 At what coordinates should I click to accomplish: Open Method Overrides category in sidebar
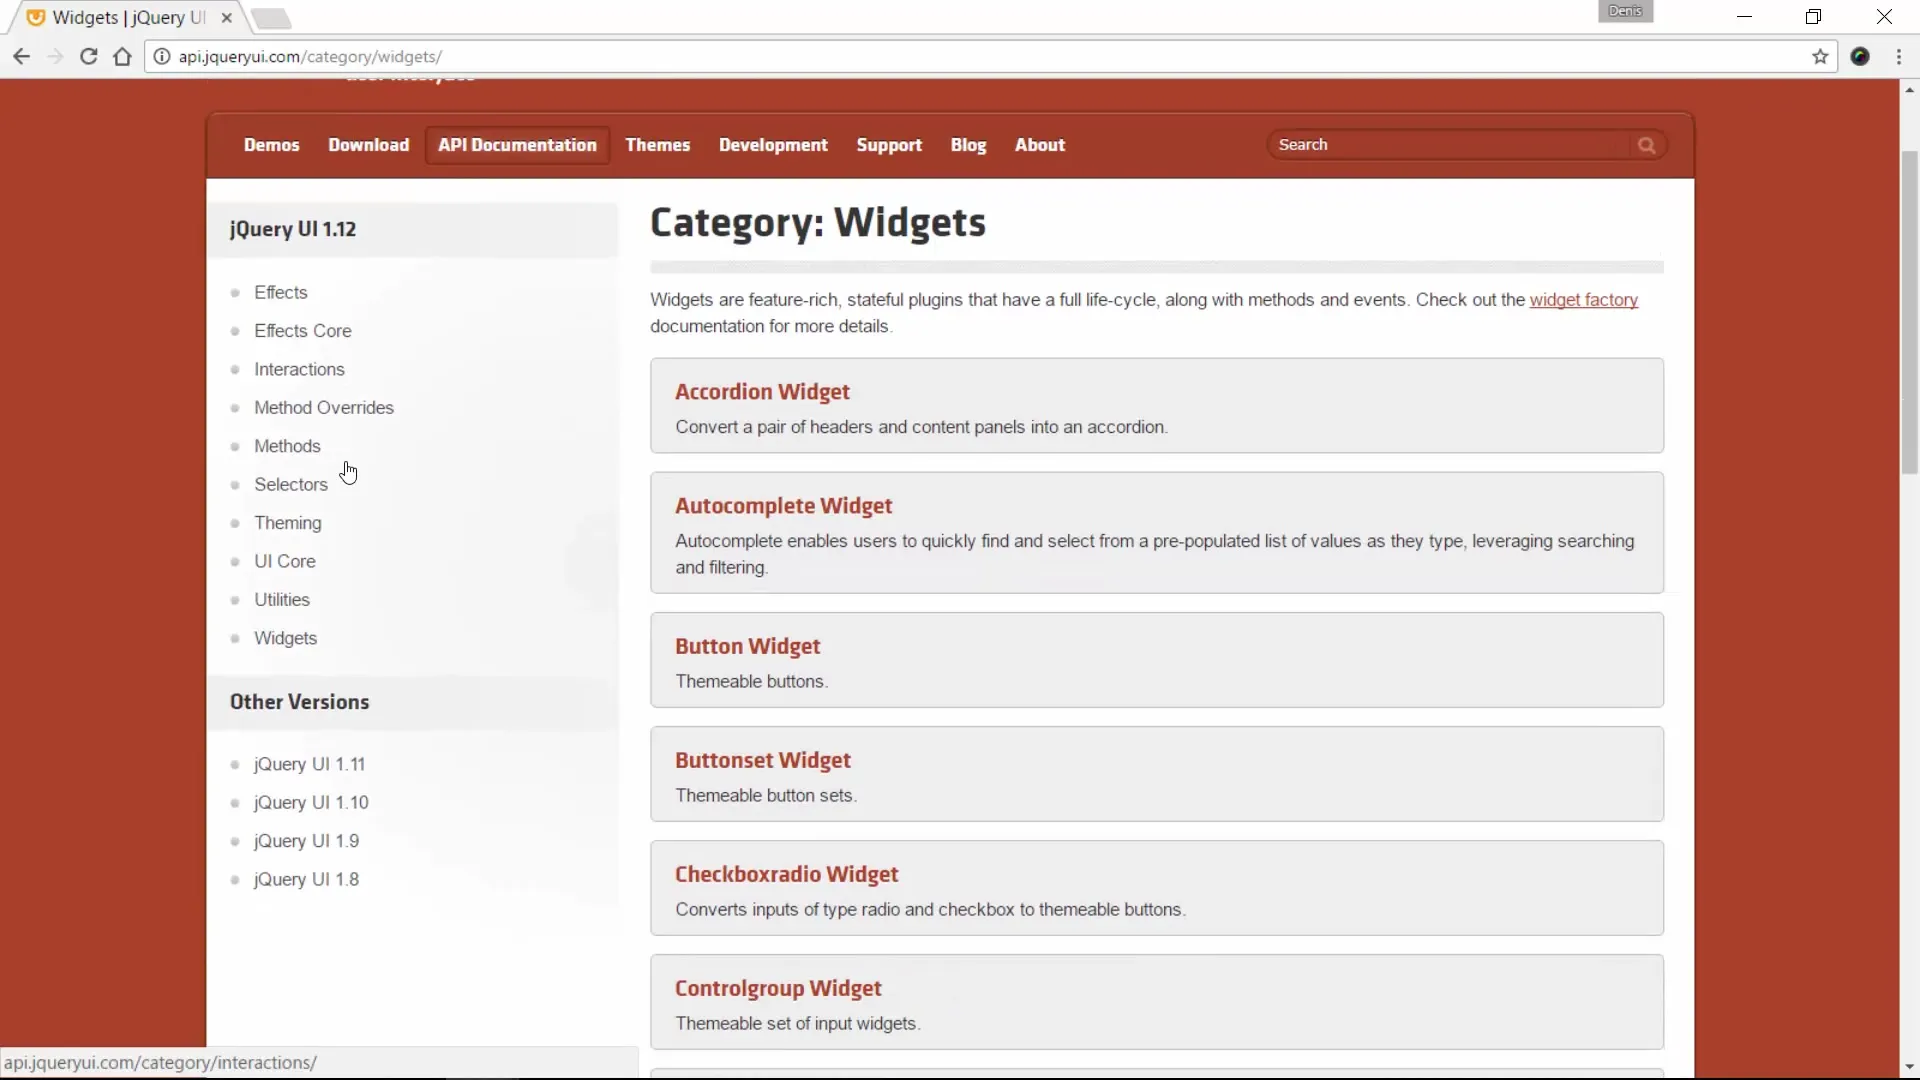323,408
